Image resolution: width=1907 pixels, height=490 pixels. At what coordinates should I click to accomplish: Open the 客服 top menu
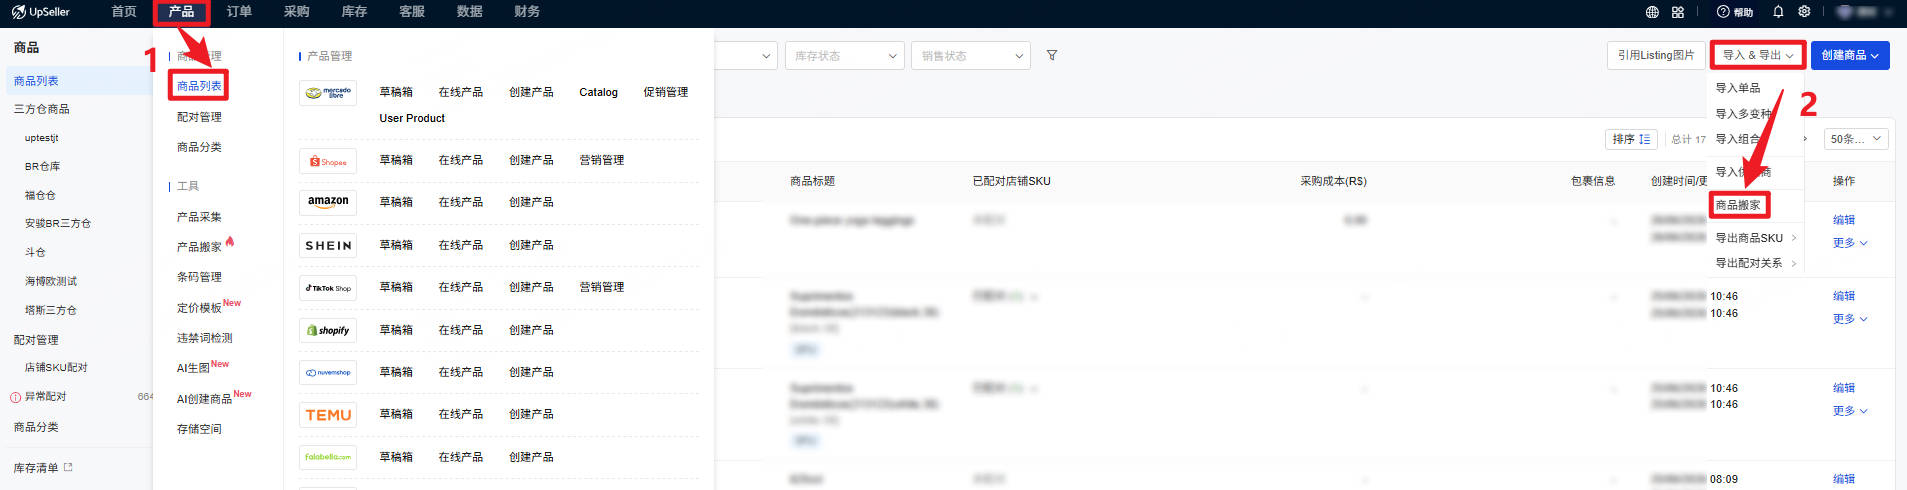point(412,12)
